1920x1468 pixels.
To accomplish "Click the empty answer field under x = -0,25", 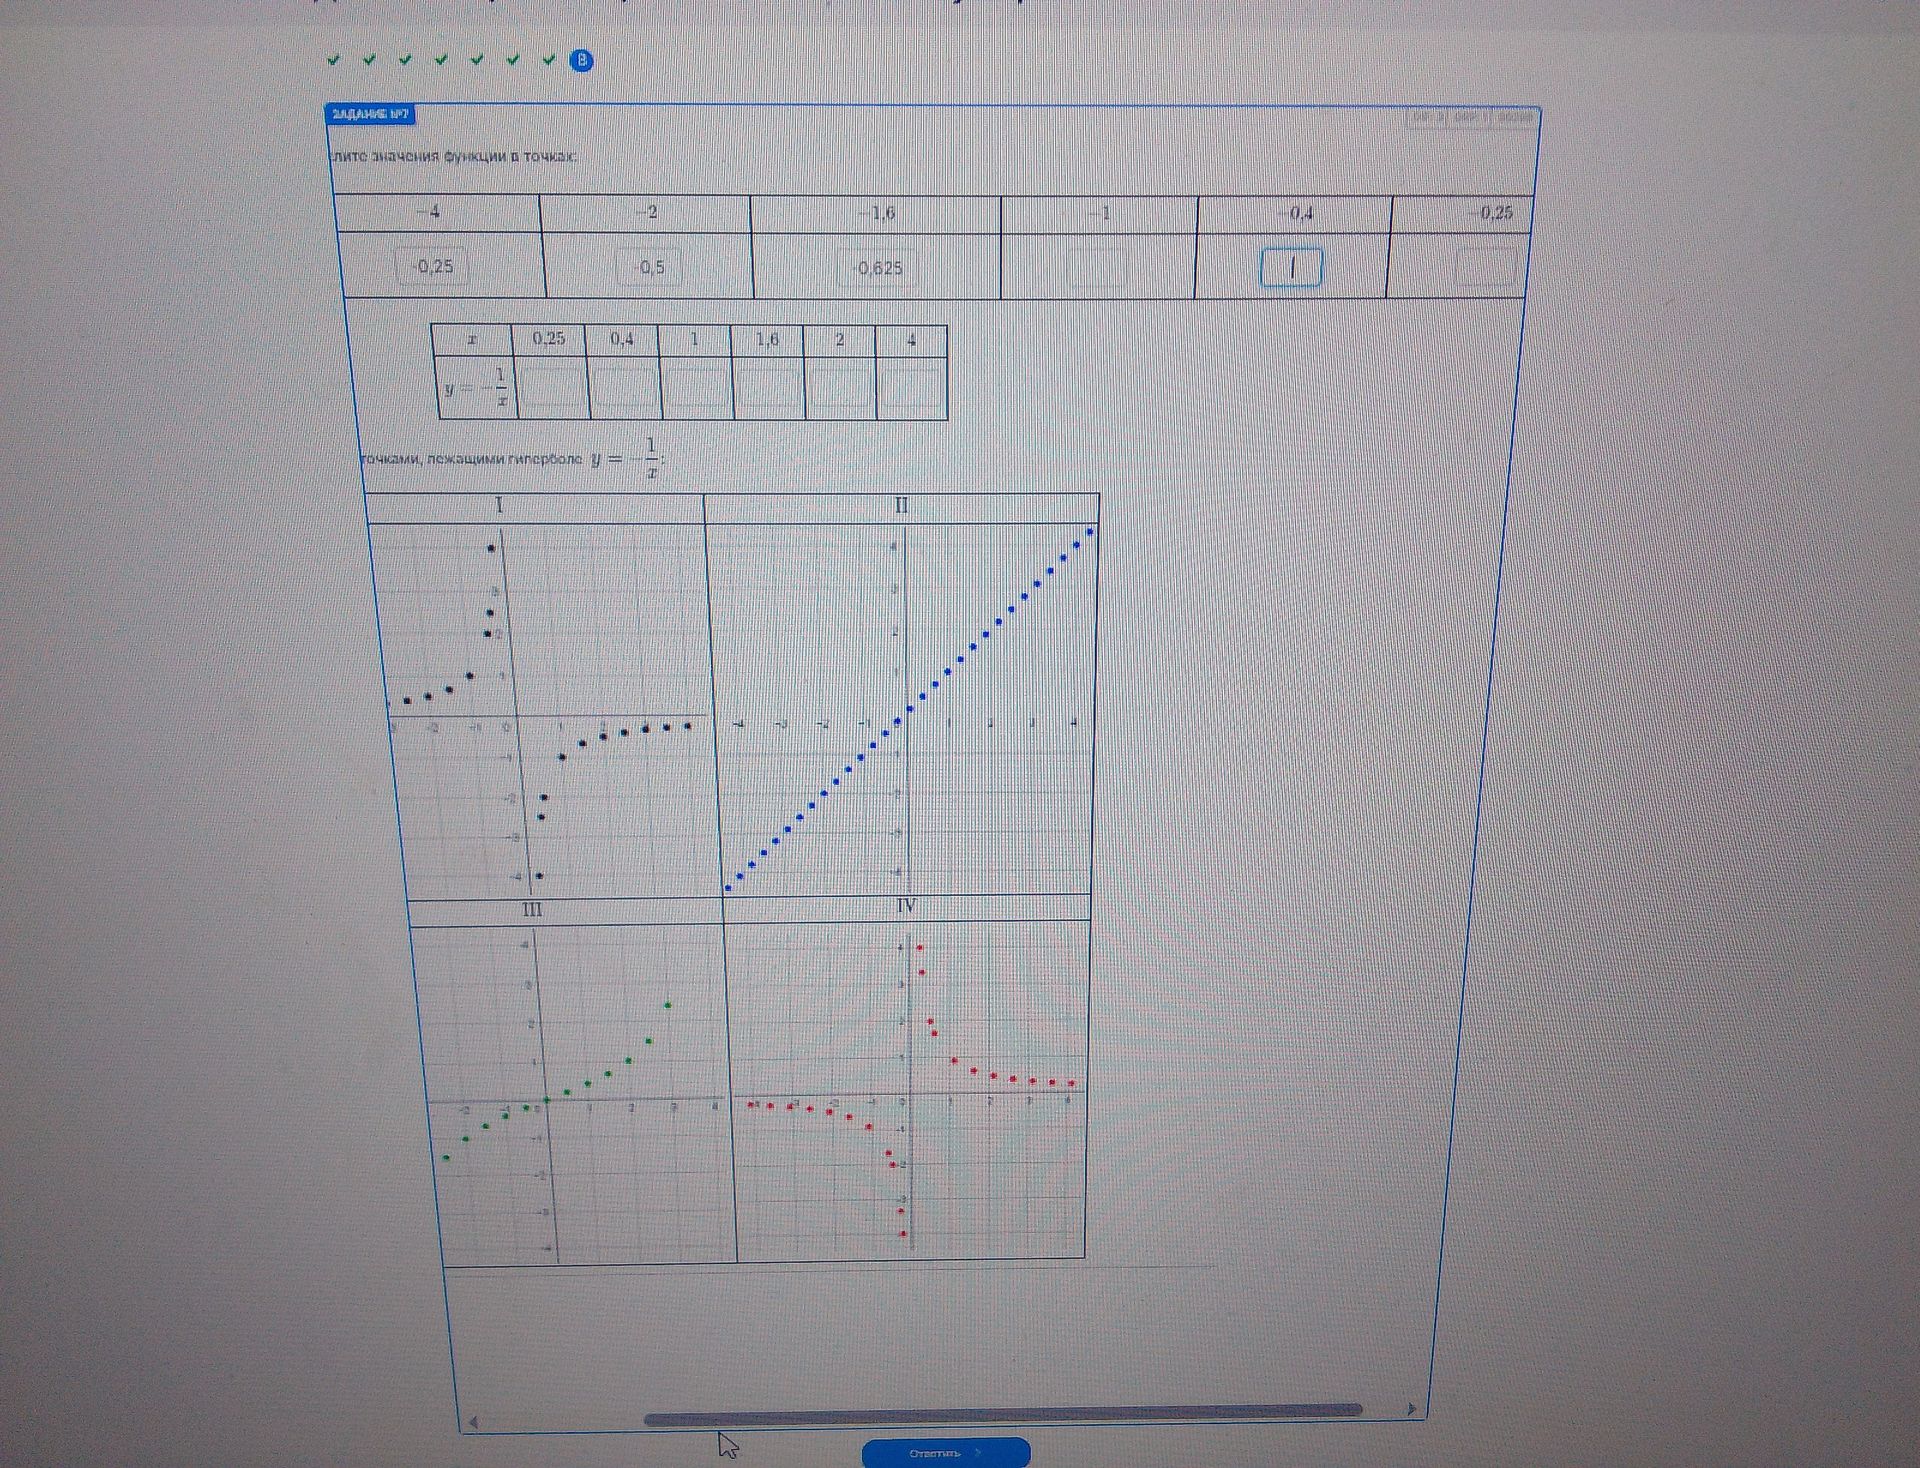I will click(1488, 267).
